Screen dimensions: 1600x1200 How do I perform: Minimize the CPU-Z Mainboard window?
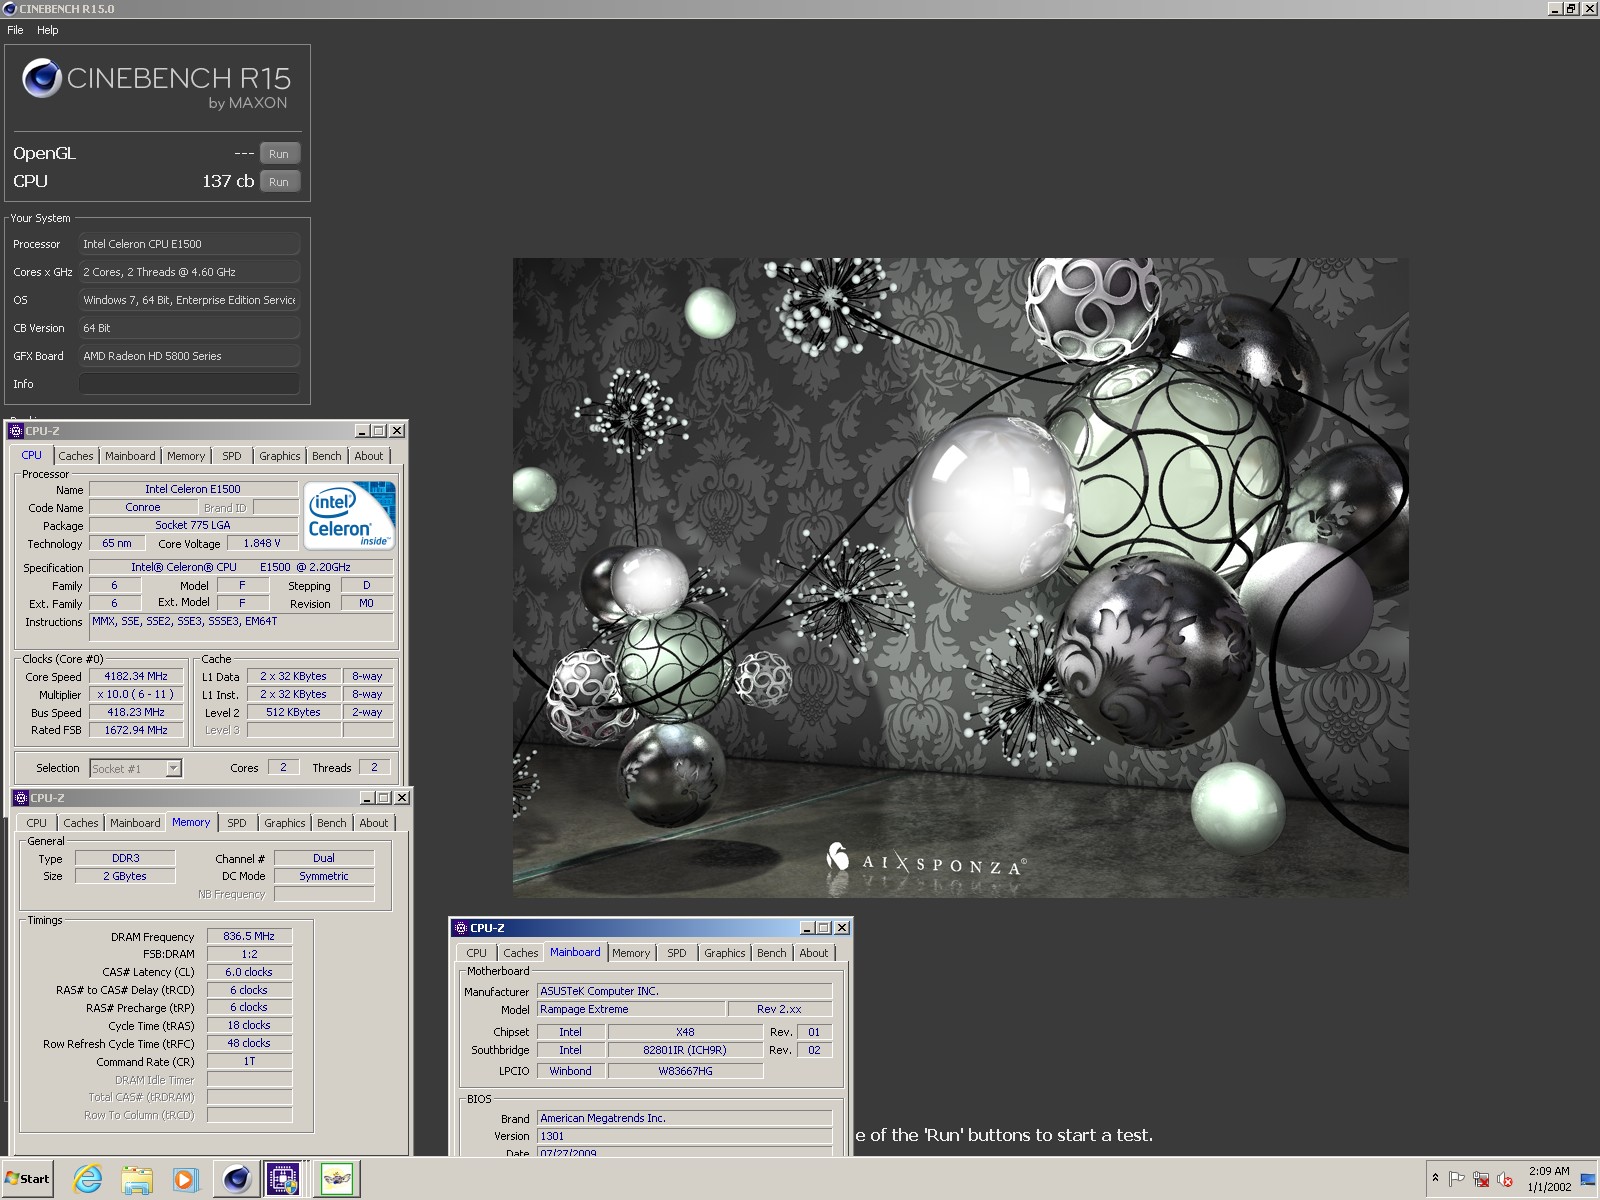pyautogui.click(x=806, y=928)
